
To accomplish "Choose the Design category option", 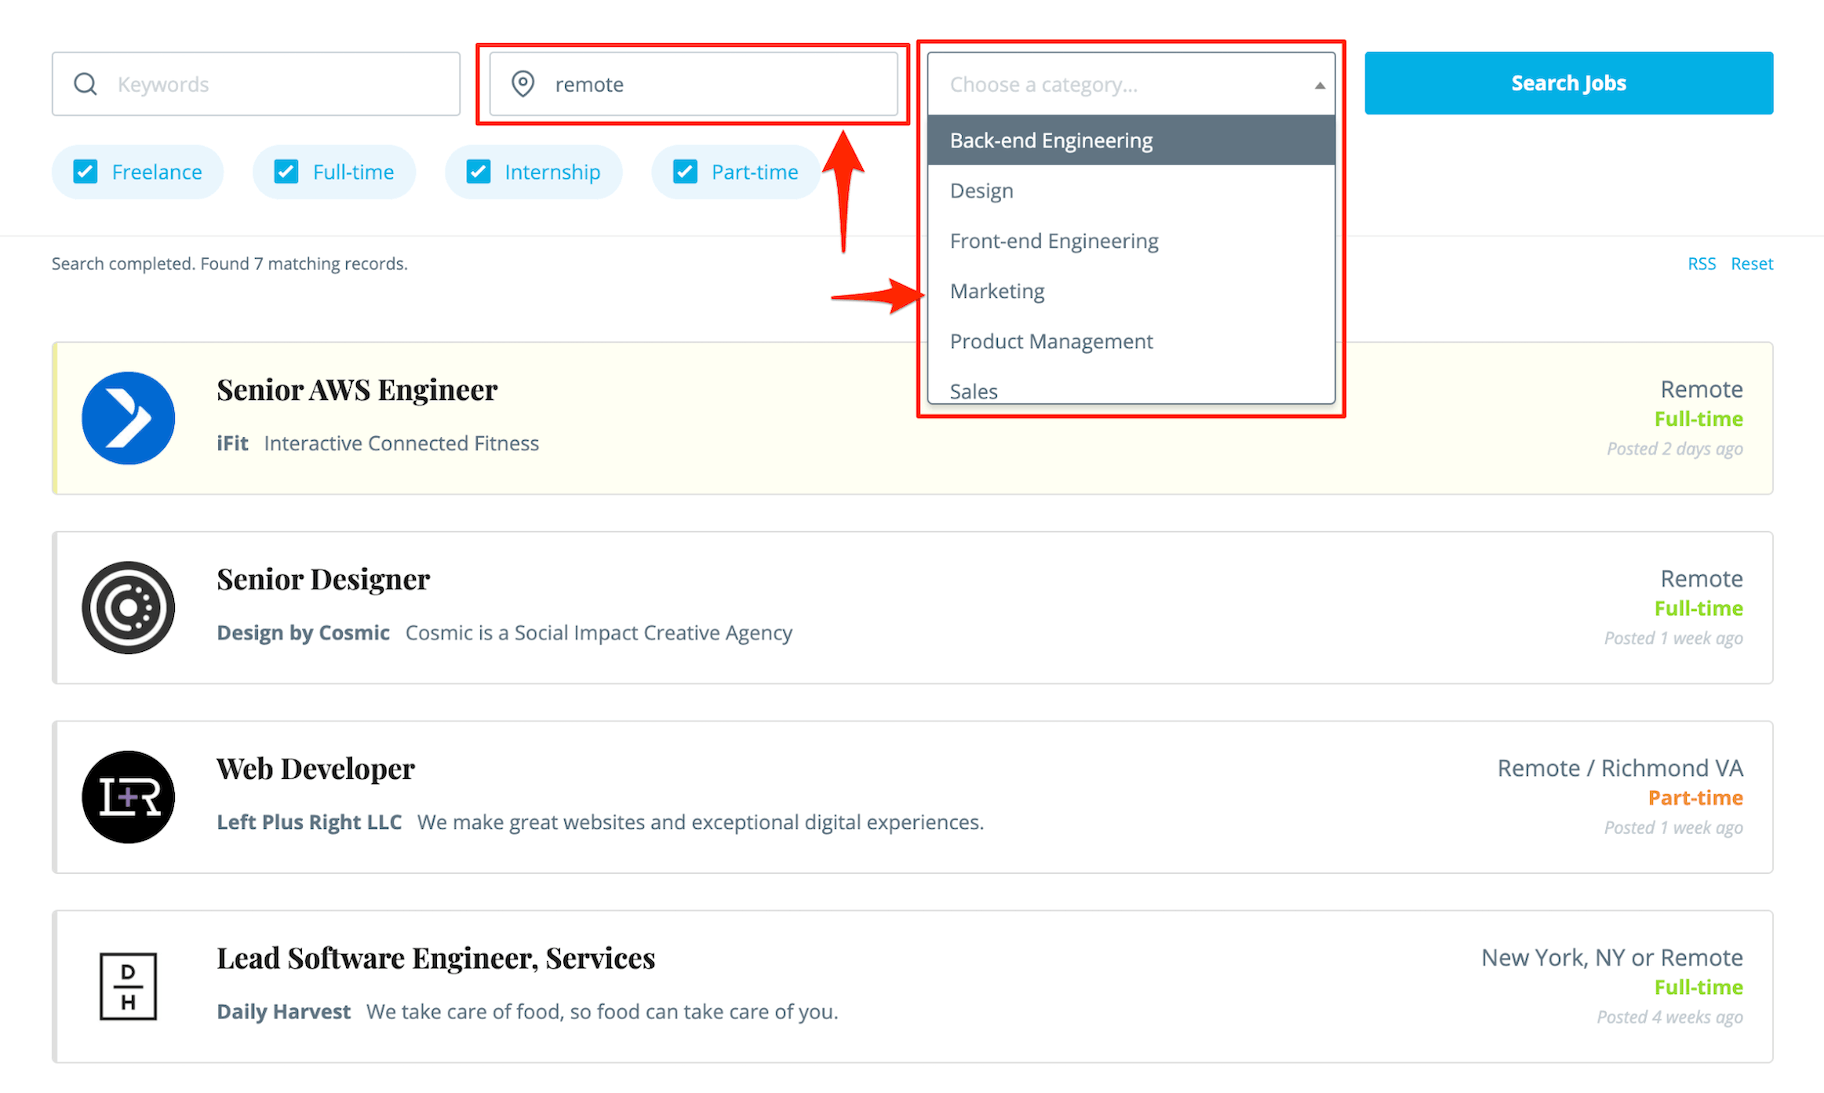I will pyautogui.click(x=981, y=191).
